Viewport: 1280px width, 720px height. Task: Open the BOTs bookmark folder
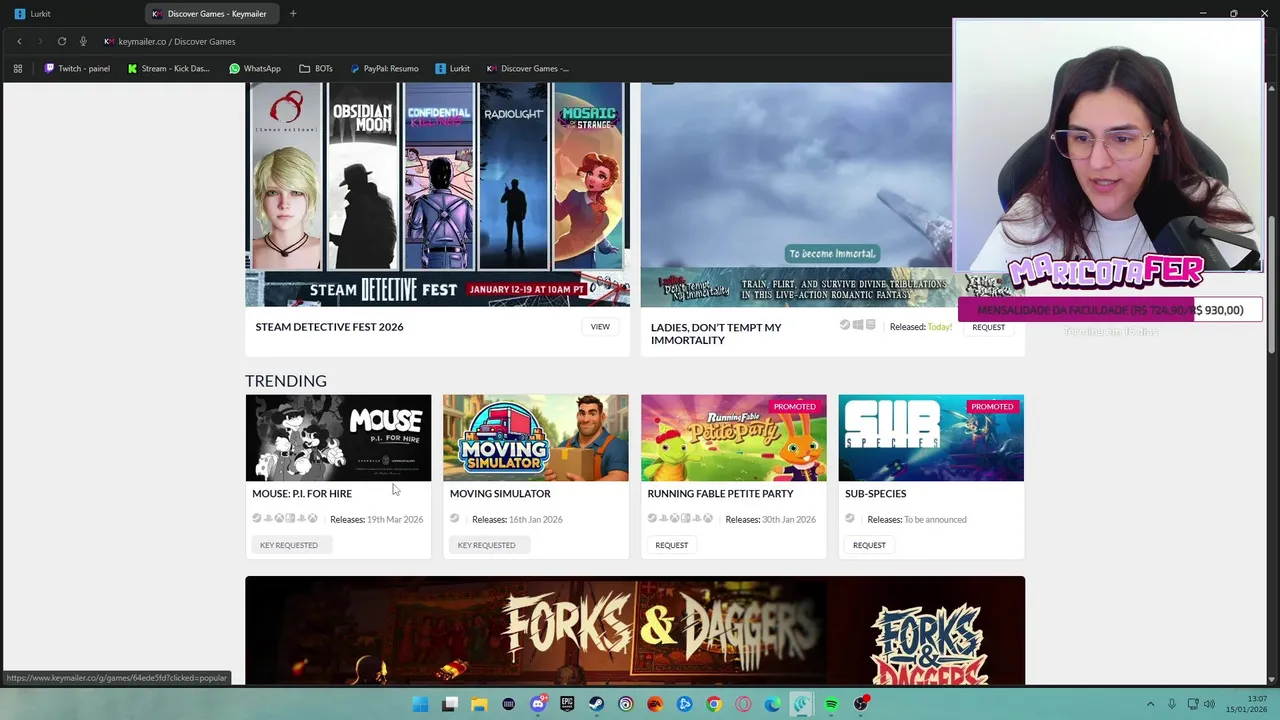pos(316,69)
